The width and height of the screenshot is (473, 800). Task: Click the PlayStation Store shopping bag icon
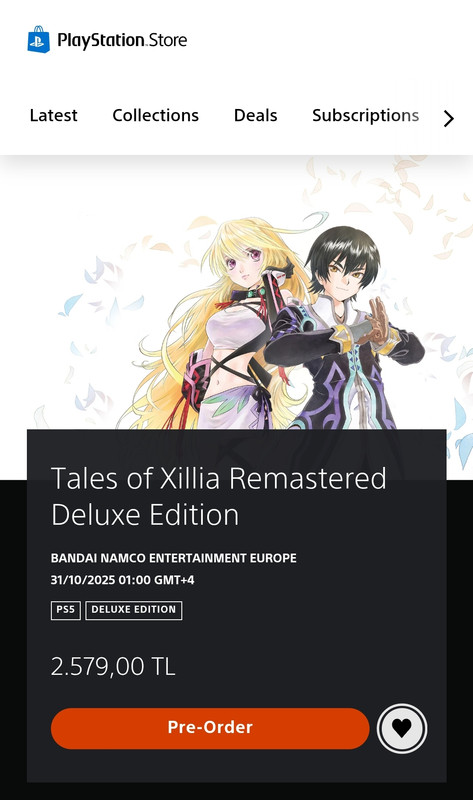pyautogui.click(x=39, y=39)
